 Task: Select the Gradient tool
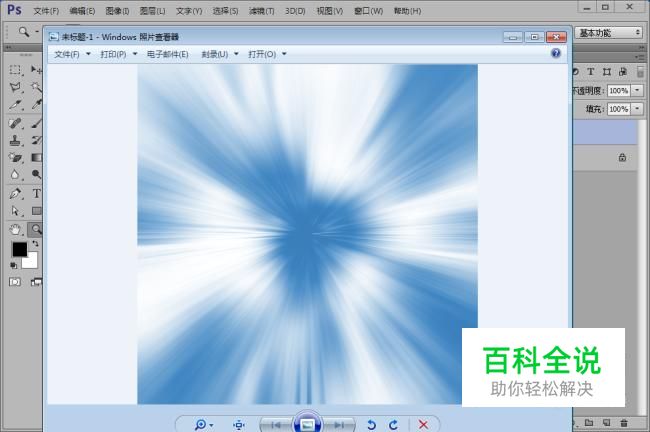[x=36, y=158]
